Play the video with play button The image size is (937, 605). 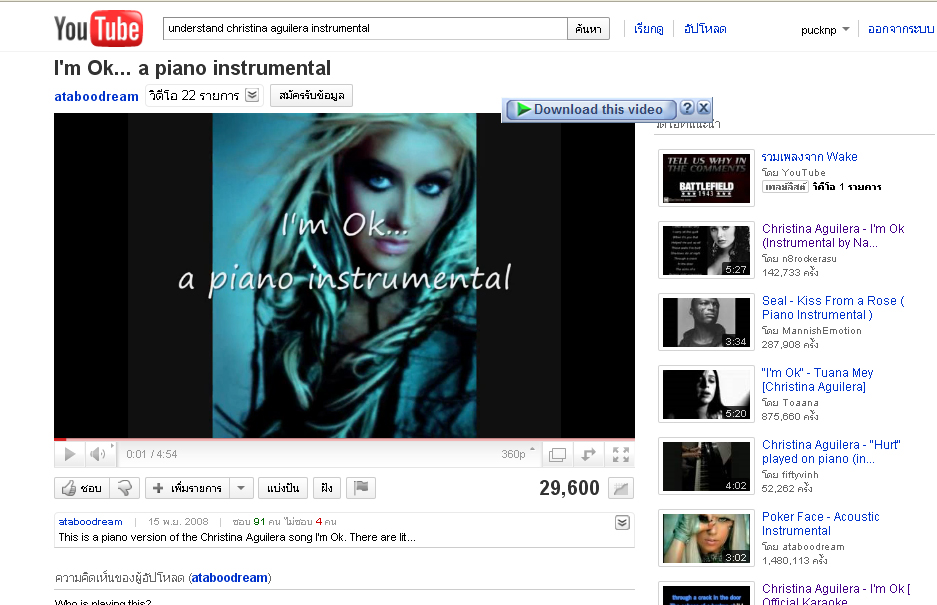coord(69,454)
